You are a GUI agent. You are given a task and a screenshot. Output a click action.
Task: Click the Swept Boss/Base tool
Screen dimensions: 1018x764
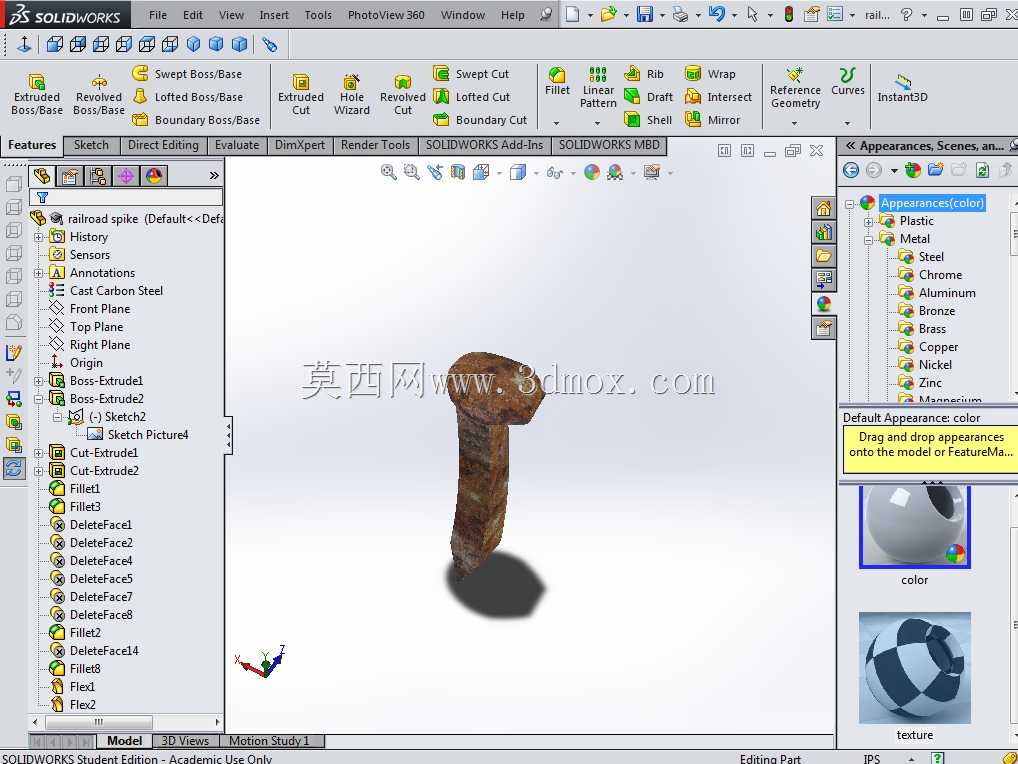click(187, 74)
